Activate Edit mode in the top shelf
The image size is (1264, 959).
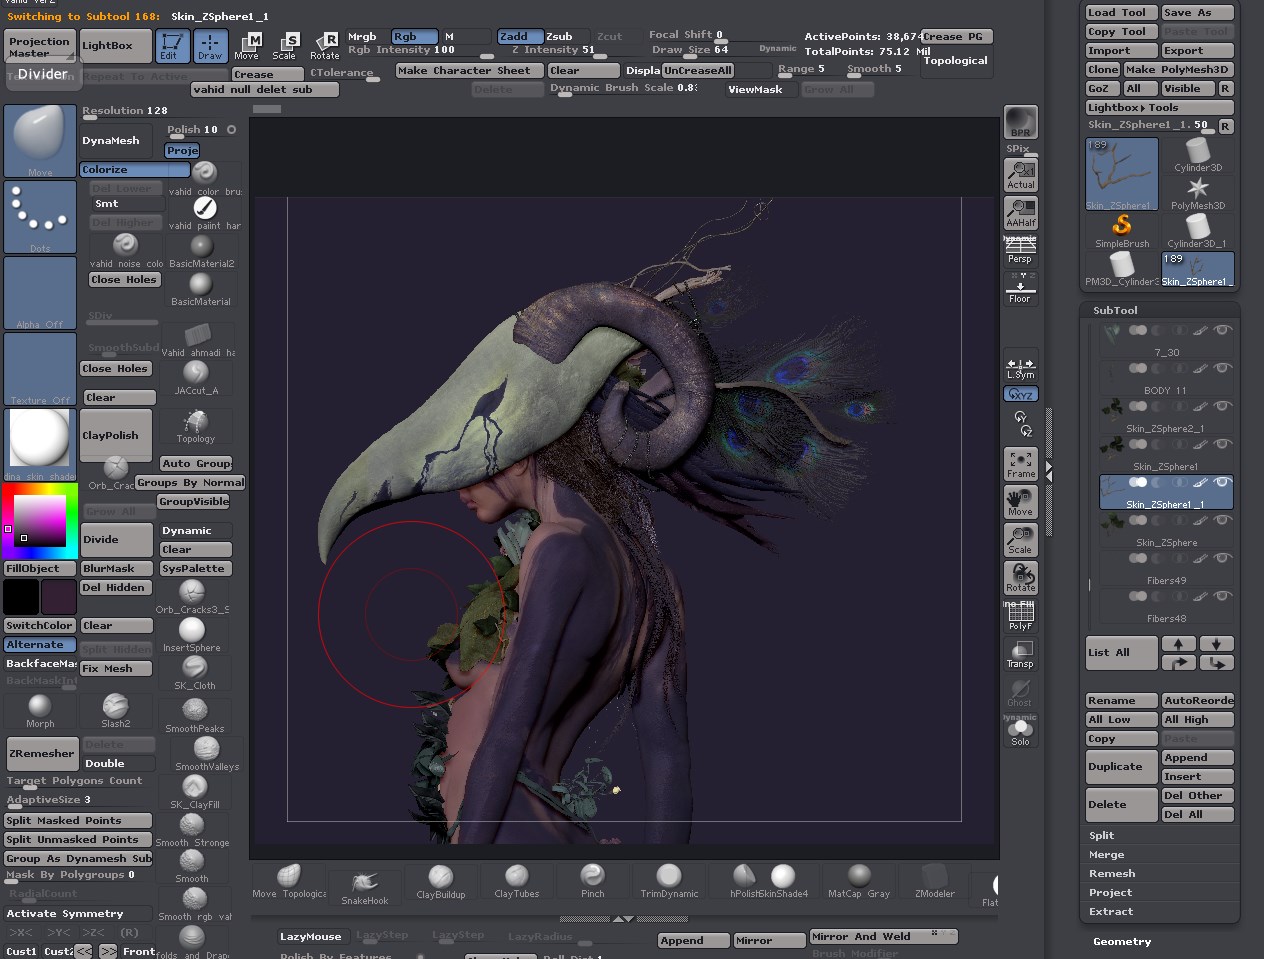point(171,46)
